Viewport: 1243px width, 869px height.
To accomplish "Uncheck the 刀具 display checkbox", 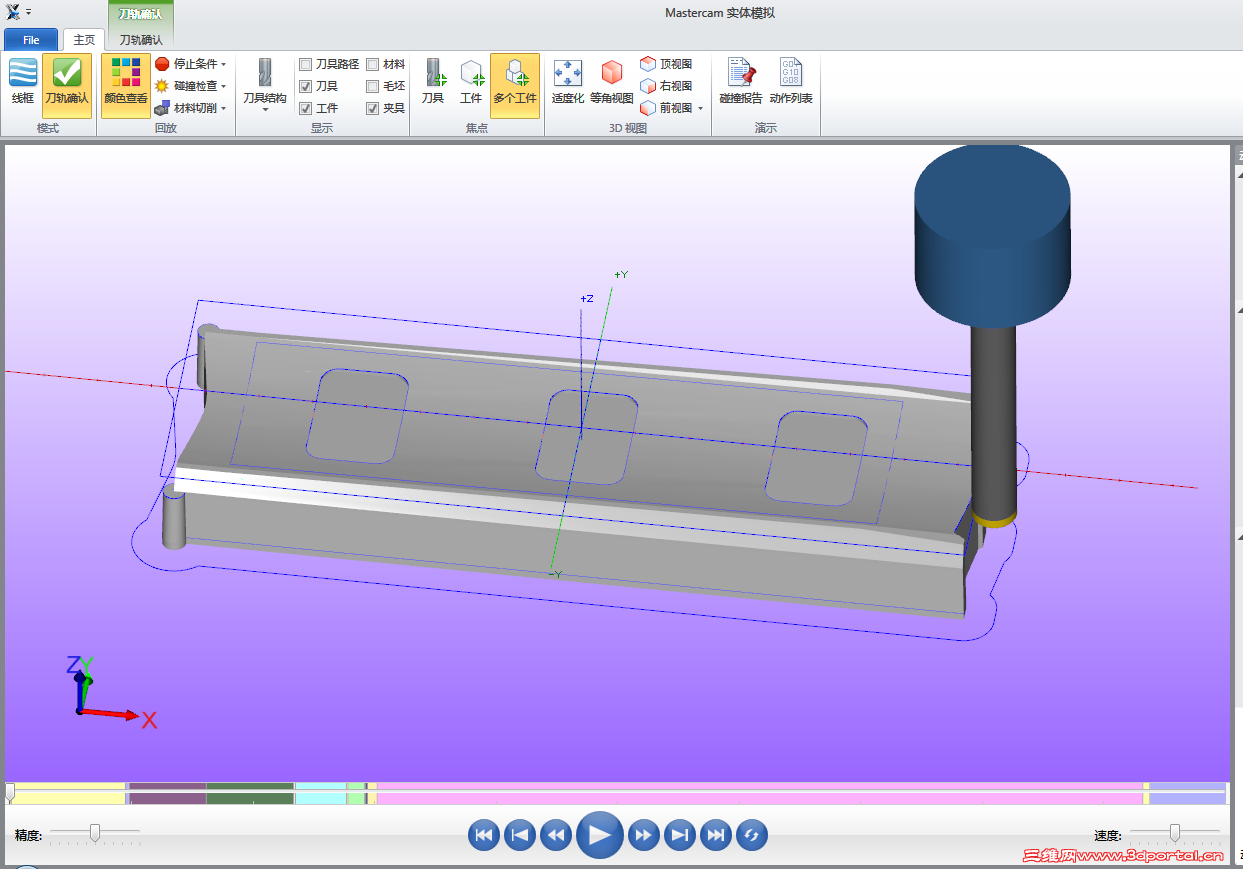I will coord(306,86).
